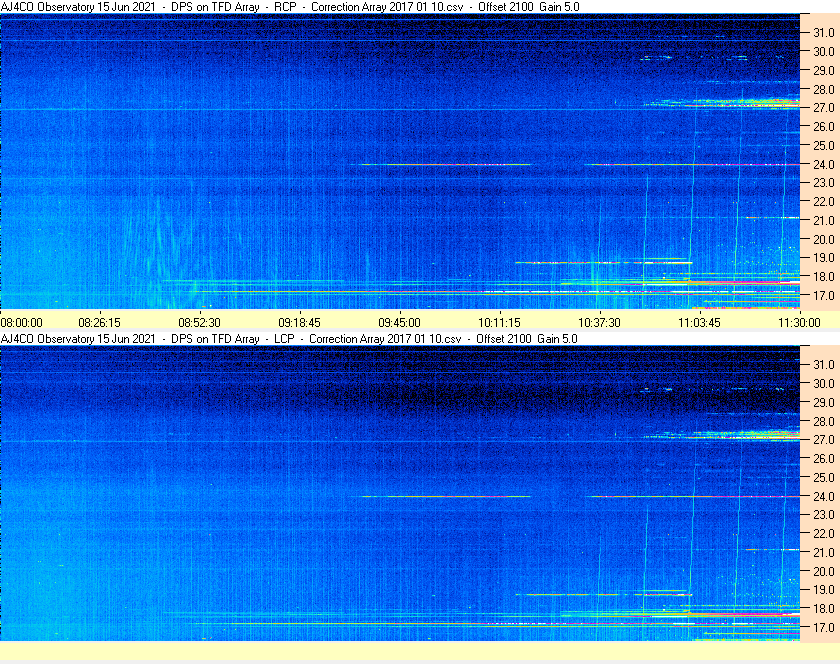Click the 22.0 frequency label on RCP panel
This screenshot has width=840, height=664.
click(x=823, y=202)
